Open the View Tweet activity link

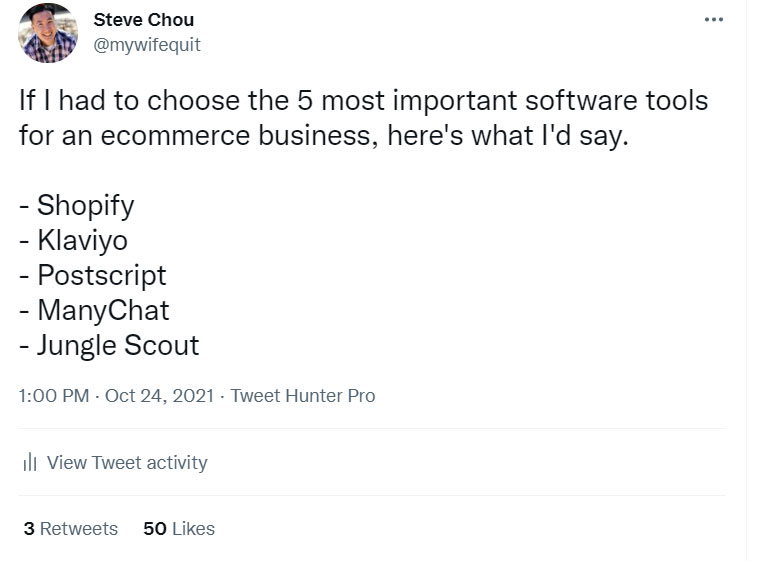127,462
